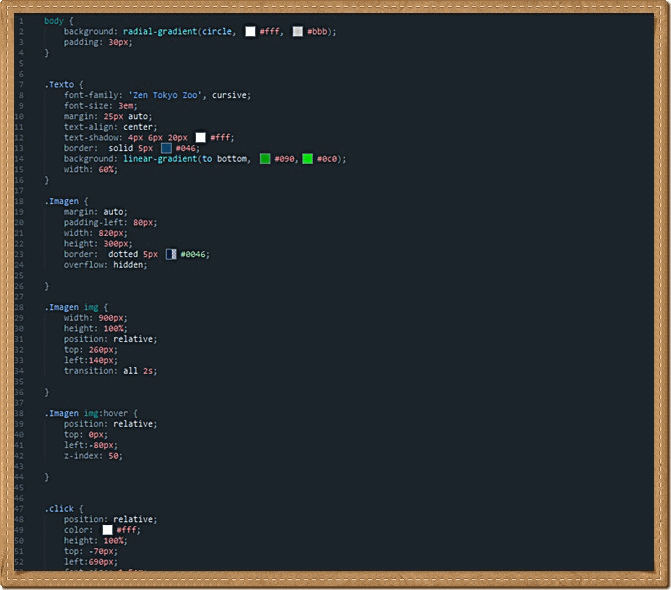Click the transition all 2s declaration

click(x=111, y=371)
